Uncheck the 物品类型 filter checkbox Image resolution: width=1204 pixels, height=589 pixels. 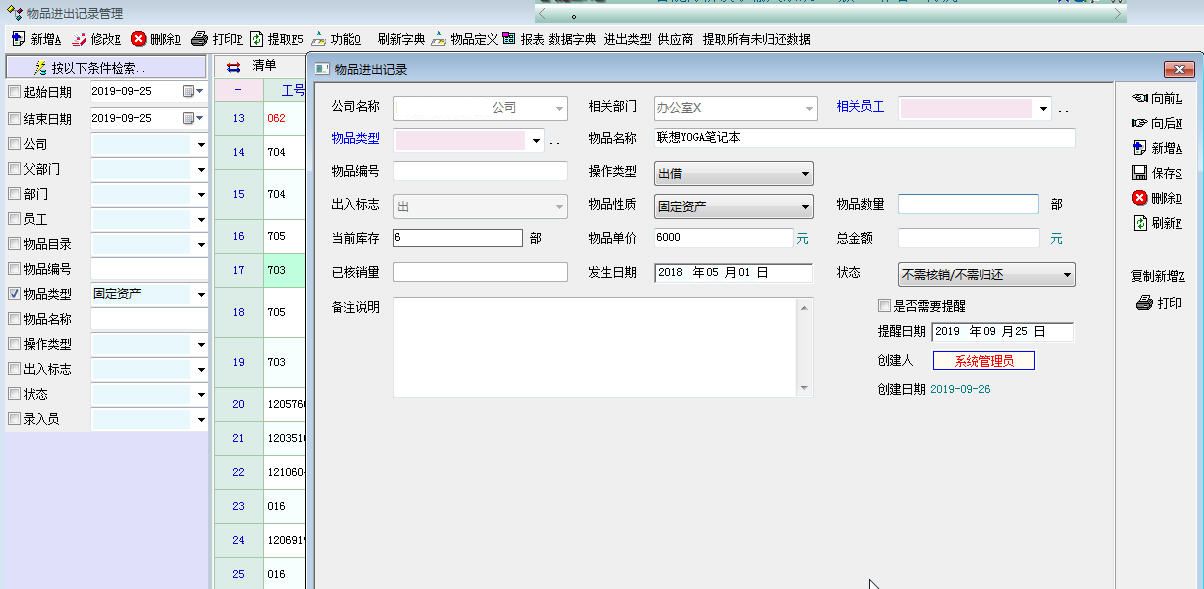pos(15,294)
